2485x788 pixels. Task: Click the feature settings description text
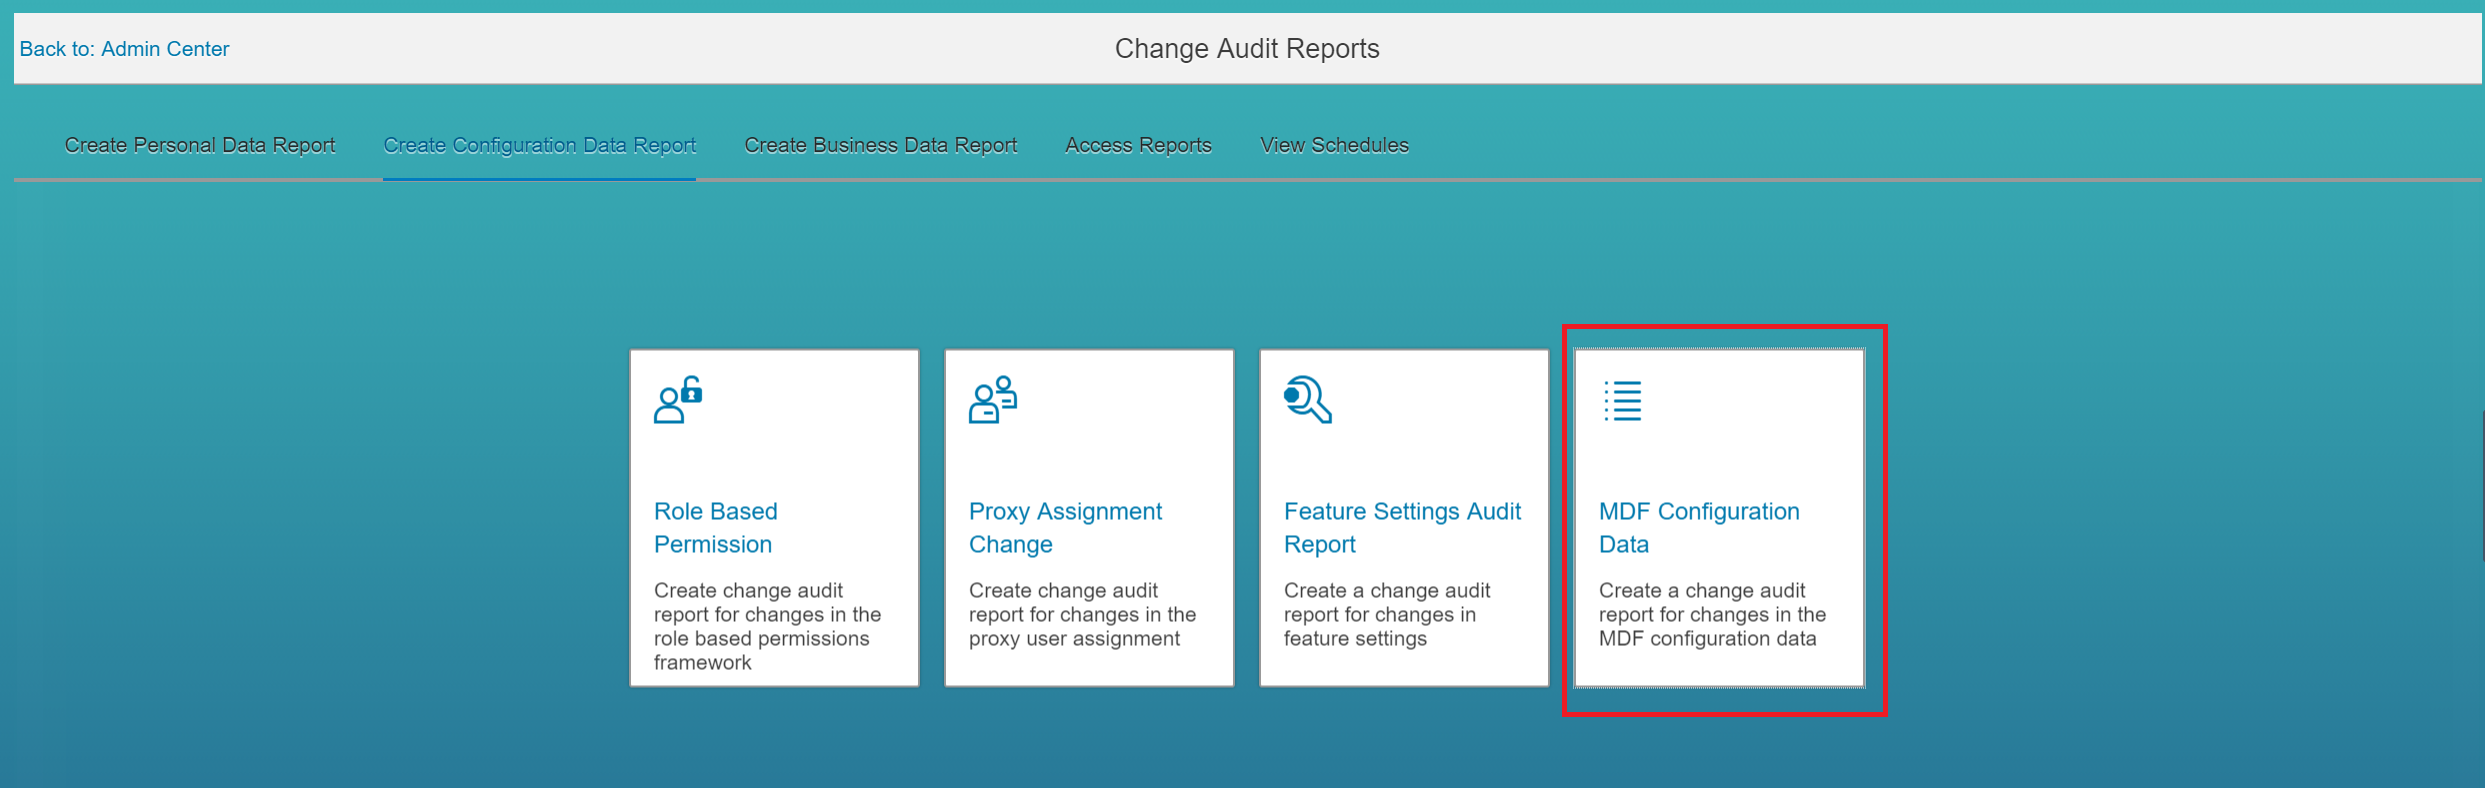(1387, 614)
